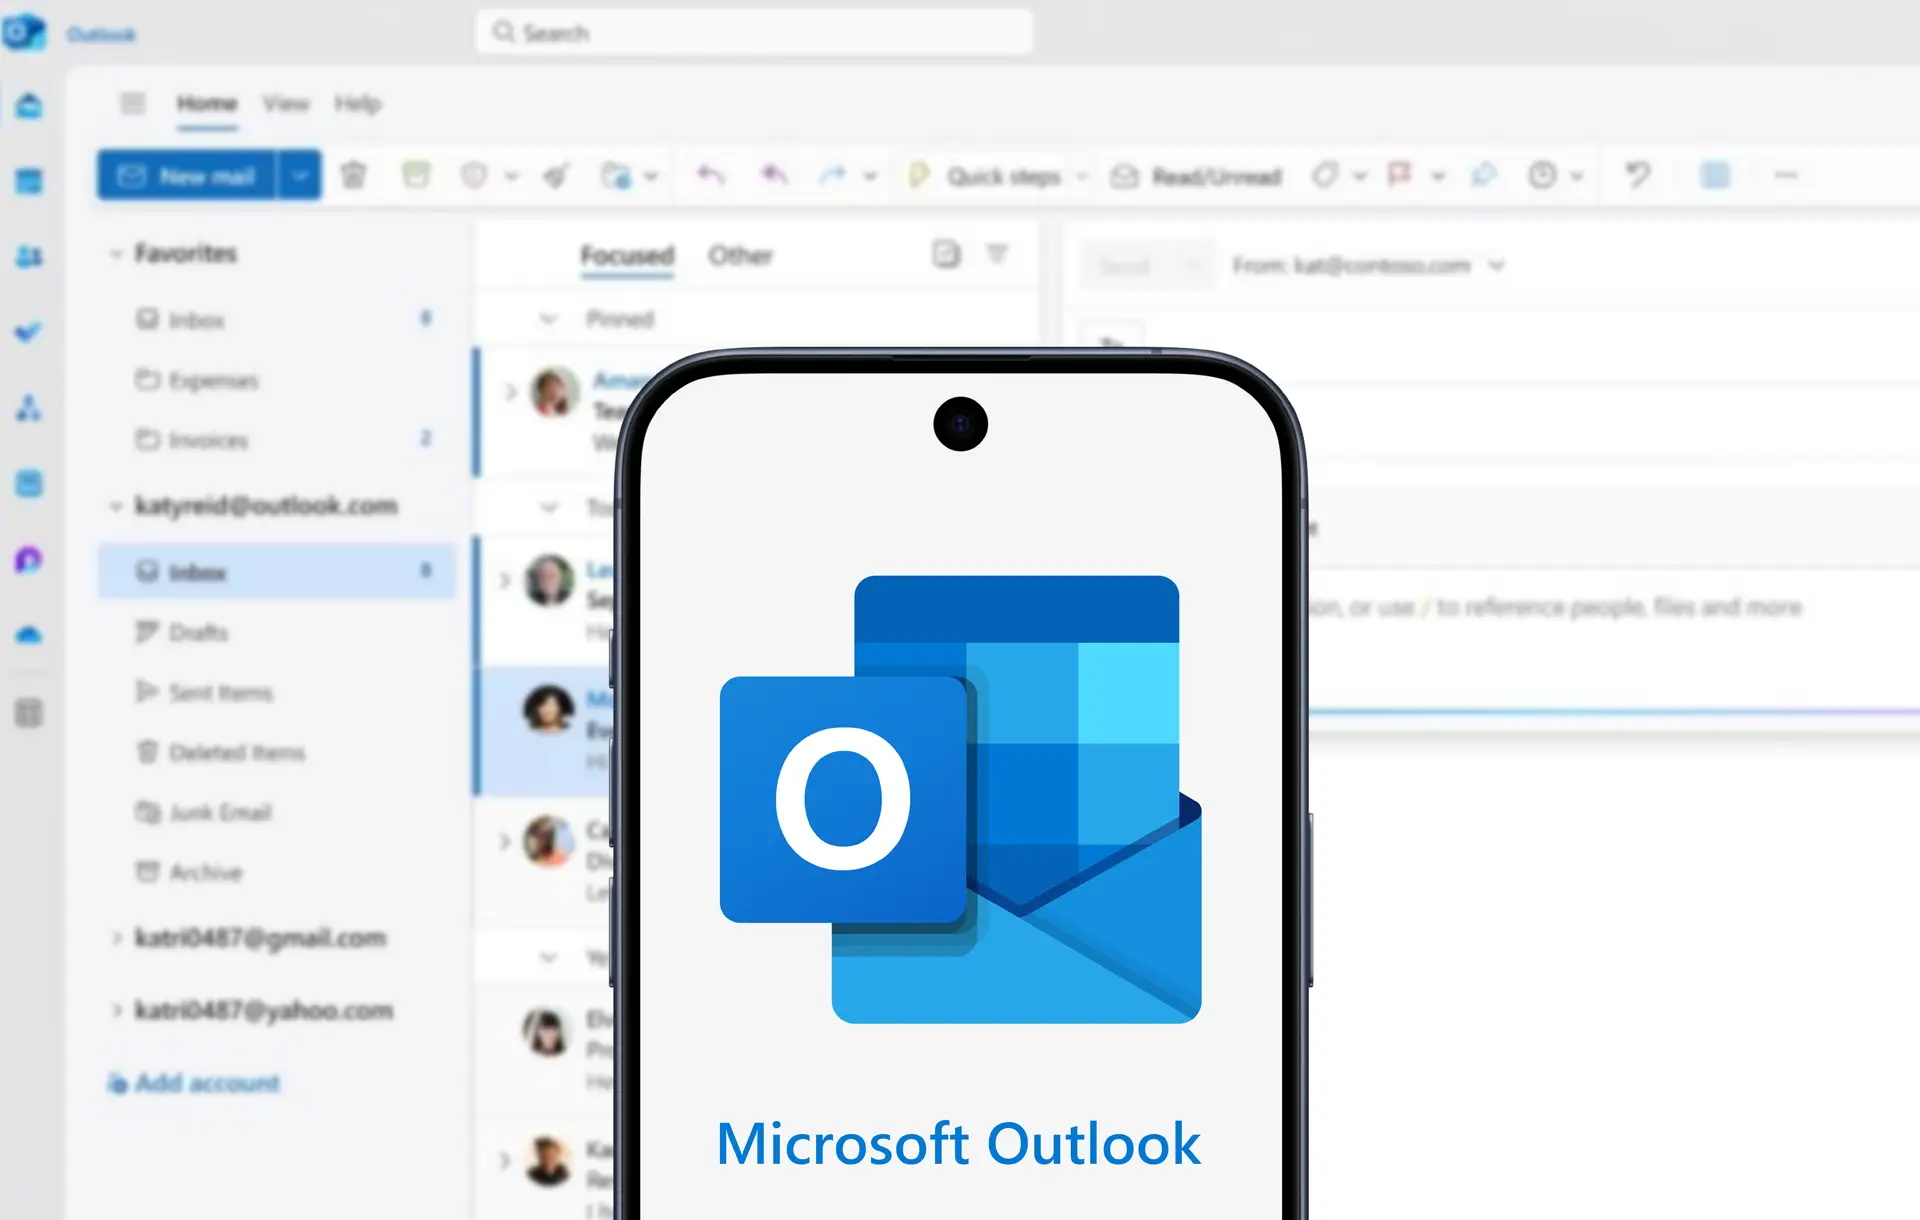Open the New mail dropdown arrow
Image resolution: width=1920 pixels, height=1220 pixels.
pyautogui.click(x=299, y=176)
